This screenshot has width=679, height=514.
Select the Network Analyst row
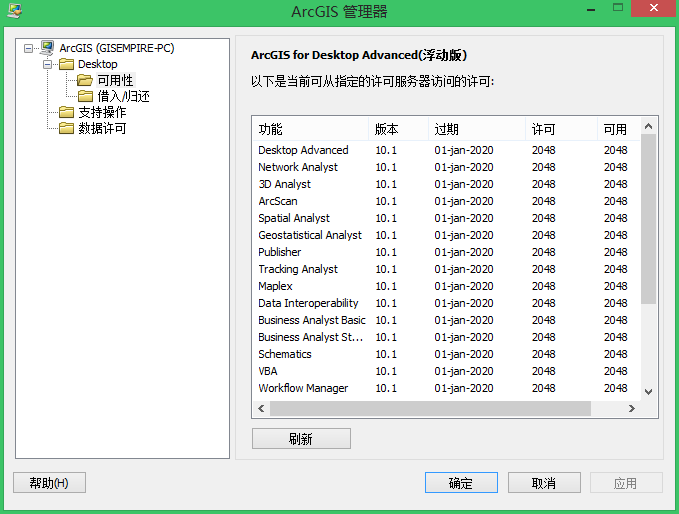(446, 167)
